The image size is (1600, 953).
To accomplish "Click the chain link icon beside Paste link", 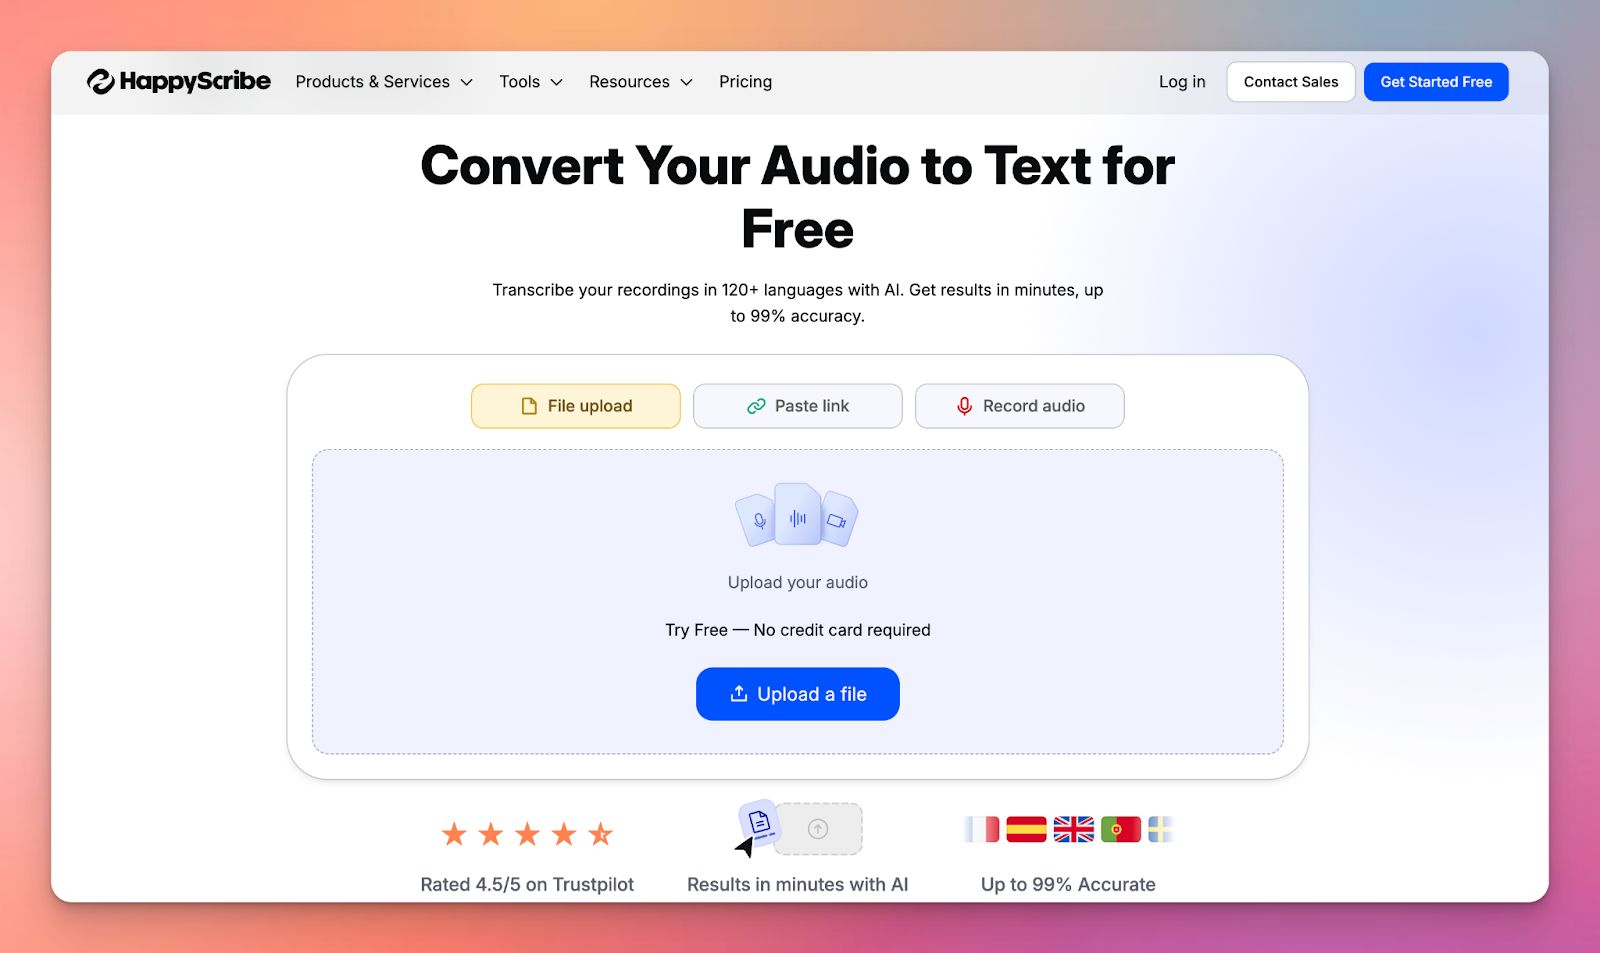I will coord(755,406).
